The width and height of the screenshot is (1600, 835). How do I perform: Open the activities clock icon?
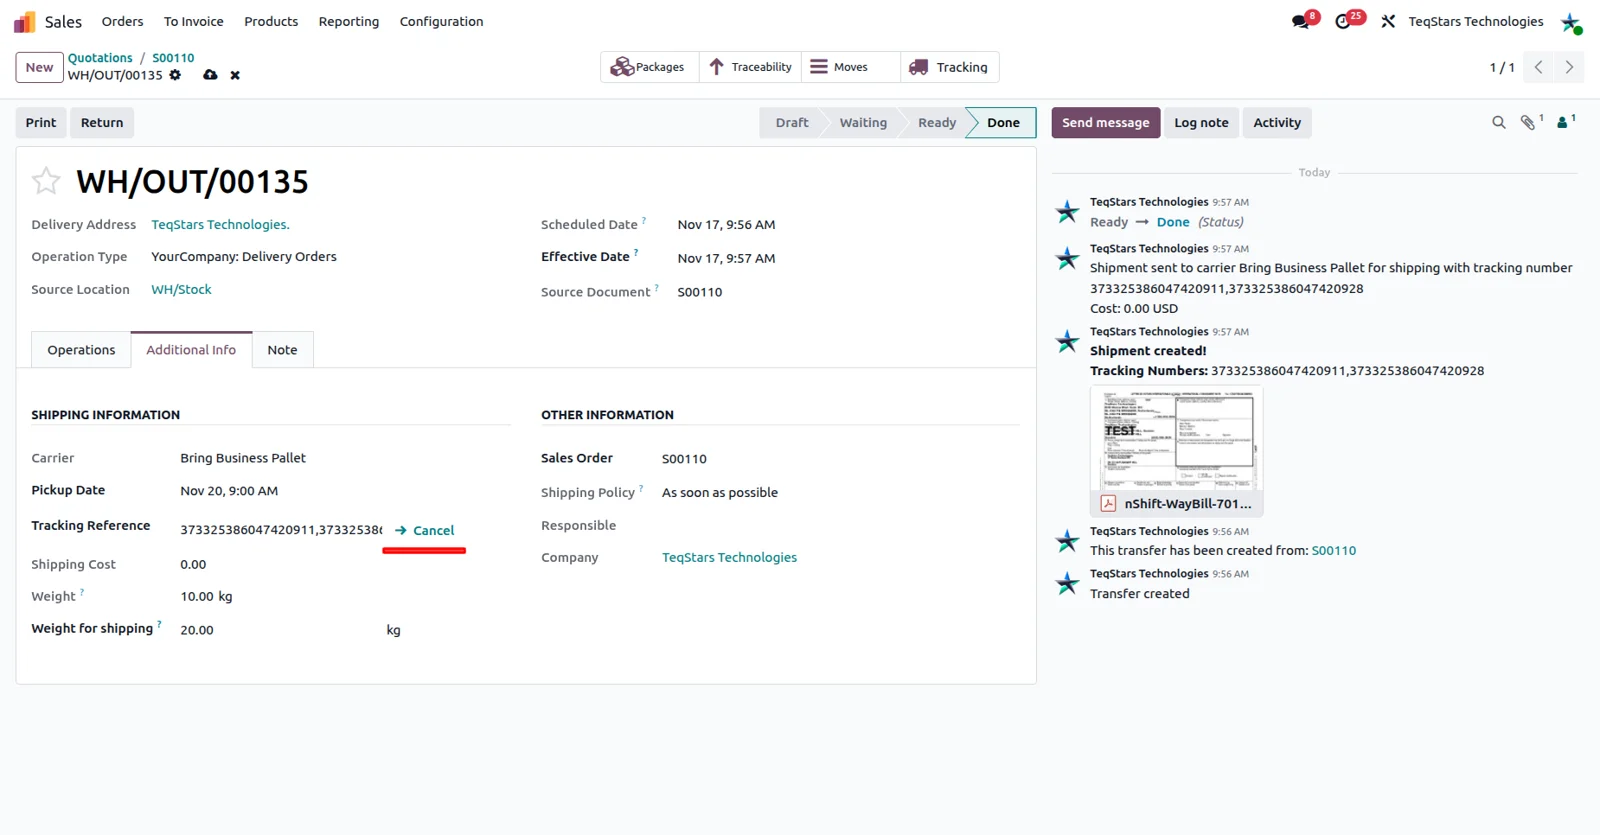pos(1343,22)
